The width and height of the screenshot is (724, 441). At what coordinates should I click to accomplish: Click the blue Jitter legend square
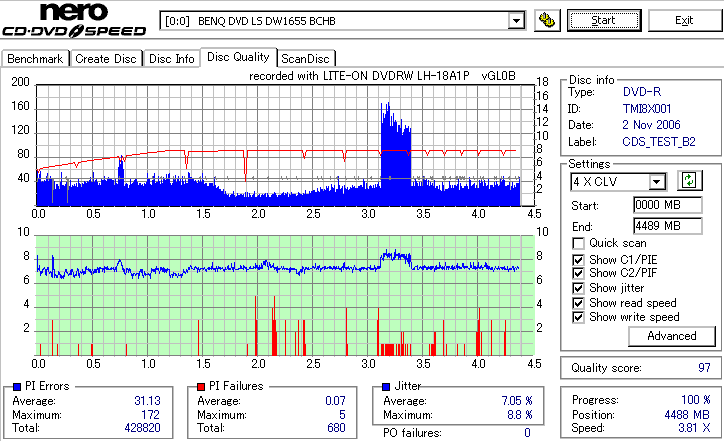click(386, 387)
